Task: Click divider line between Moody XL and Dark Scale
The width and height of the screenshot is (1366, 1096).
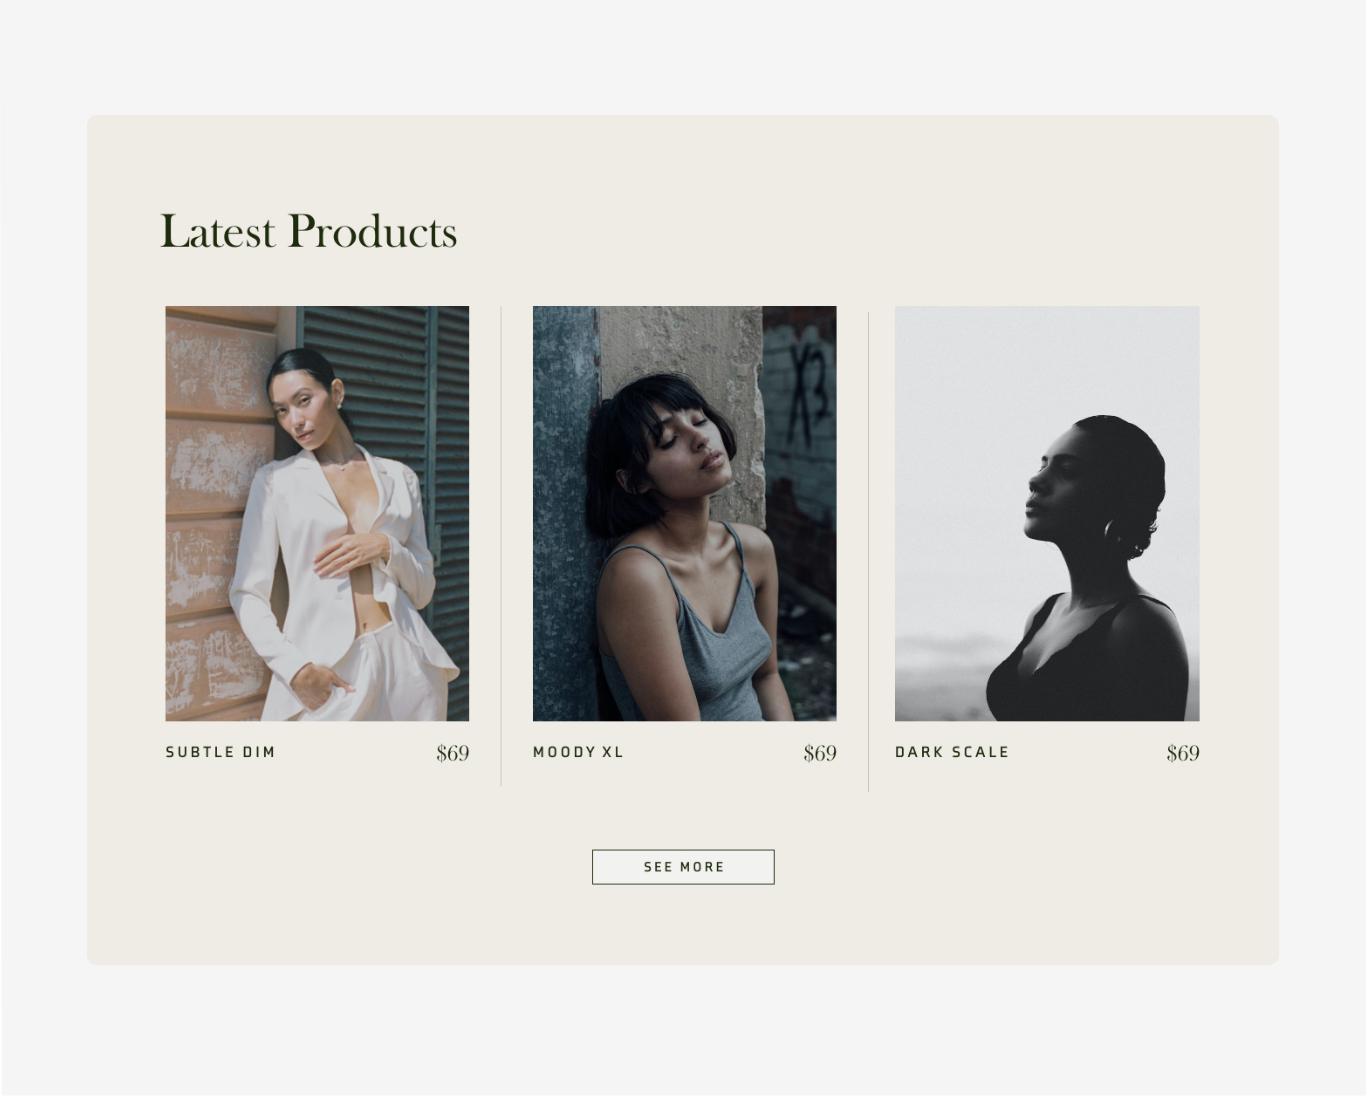Action: pos(868,551)
